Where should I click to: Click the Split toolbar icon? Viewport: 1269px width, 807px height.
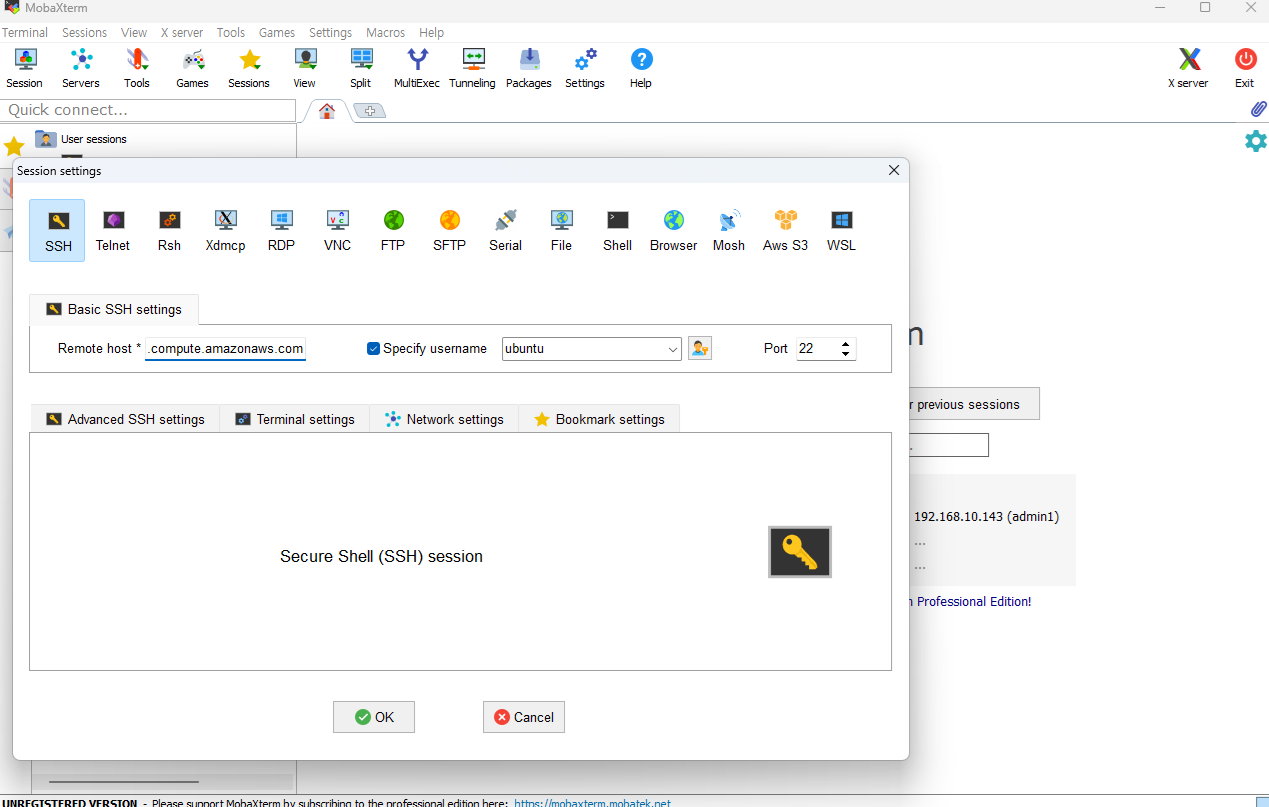point(361,68)
